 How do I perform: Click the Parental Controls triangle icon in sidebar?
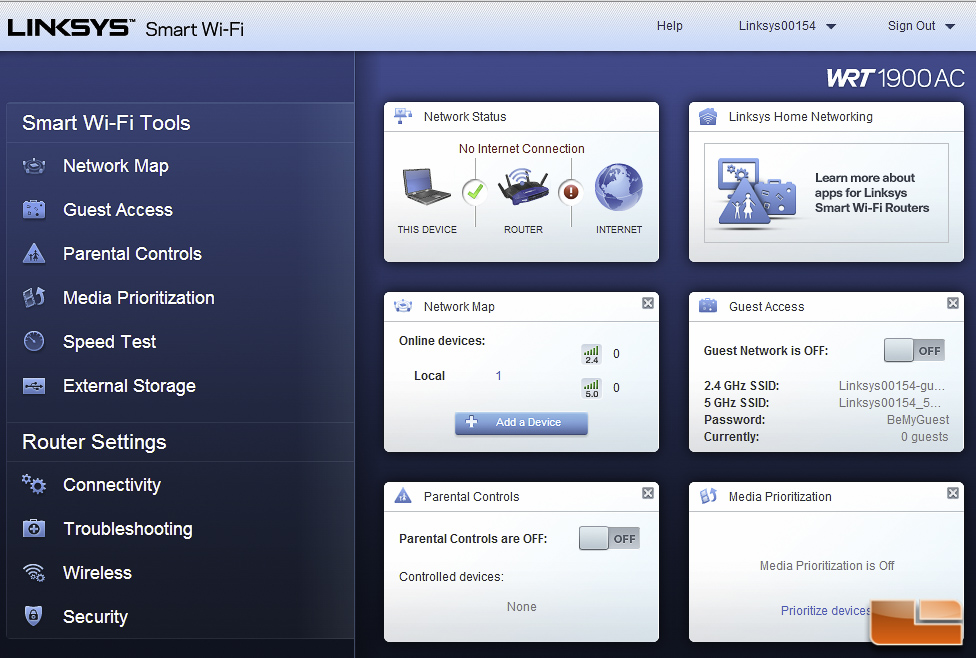(x=34, y=253)
